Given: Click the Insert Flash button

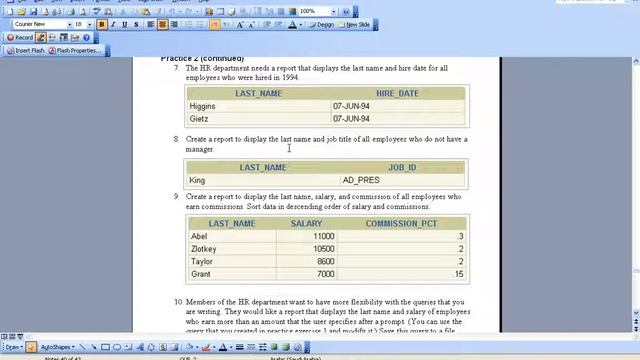Looking at the screenshot, I should 26,51.
